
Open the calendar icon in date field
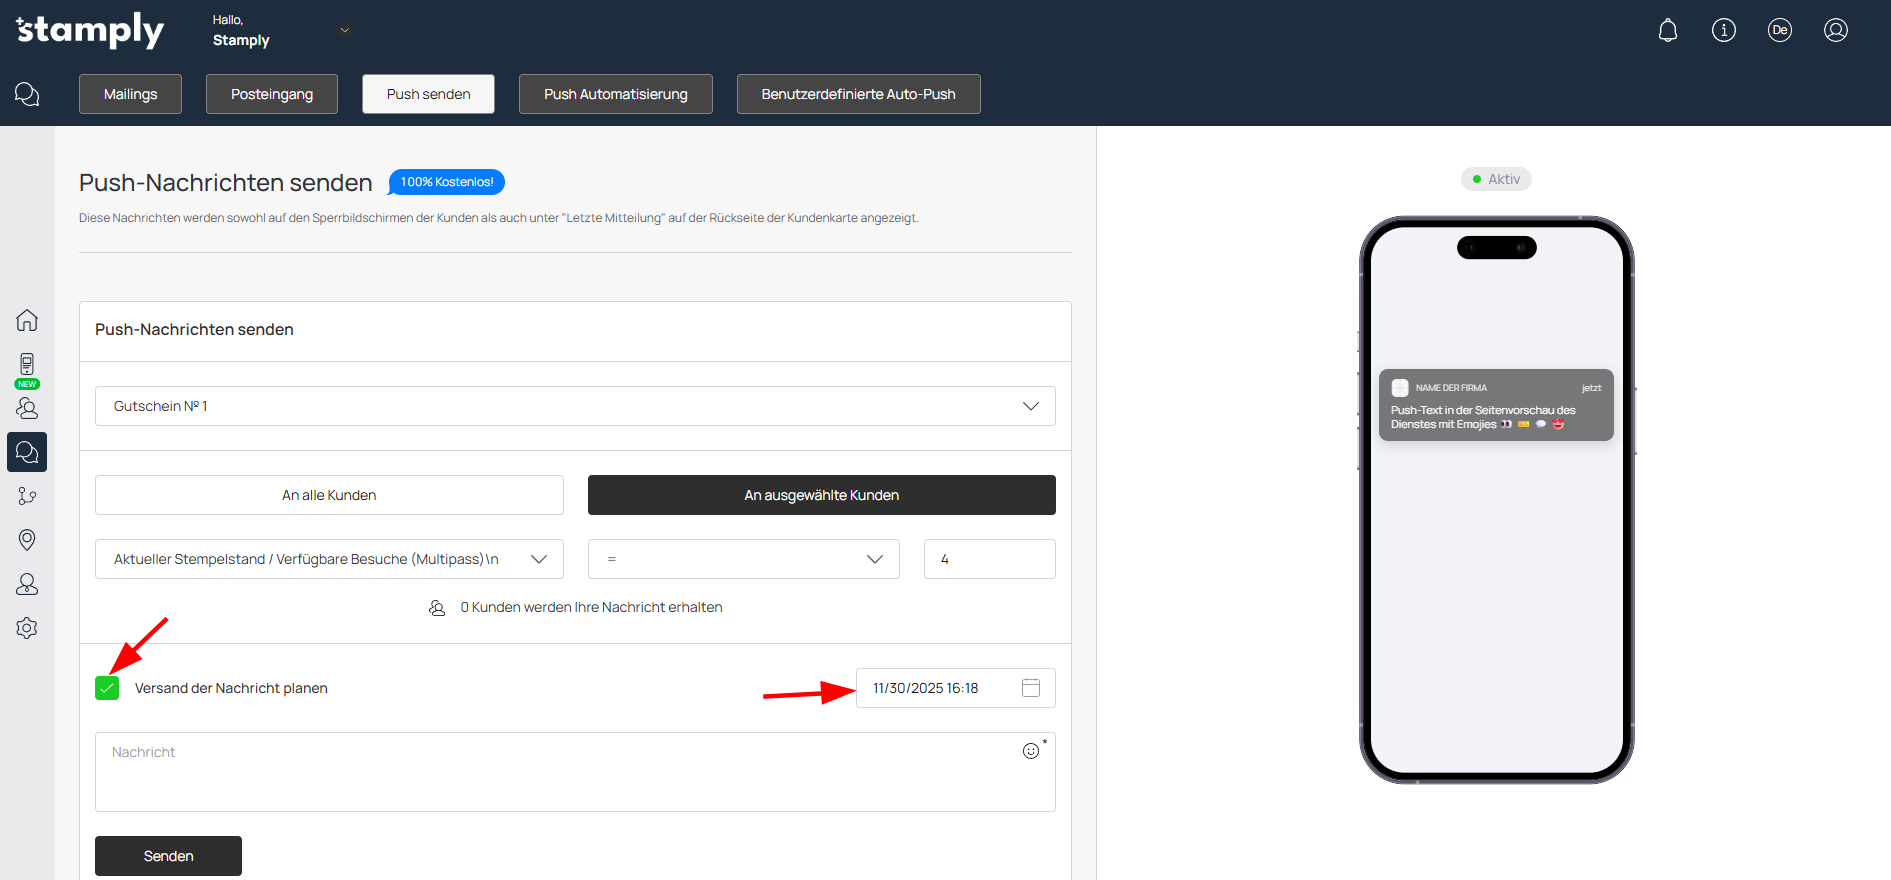[x=1031, y=688]
